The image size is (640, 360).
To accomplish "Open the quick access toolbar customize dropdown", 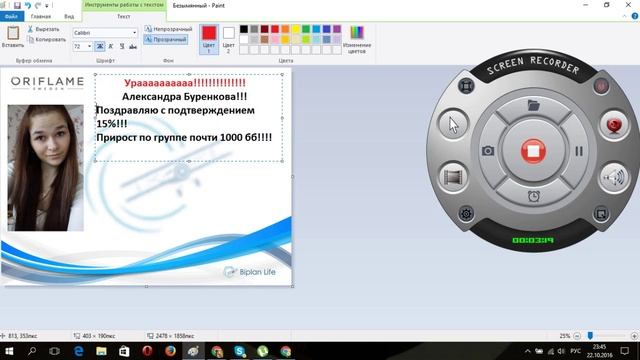I will (x=47, y=6).
